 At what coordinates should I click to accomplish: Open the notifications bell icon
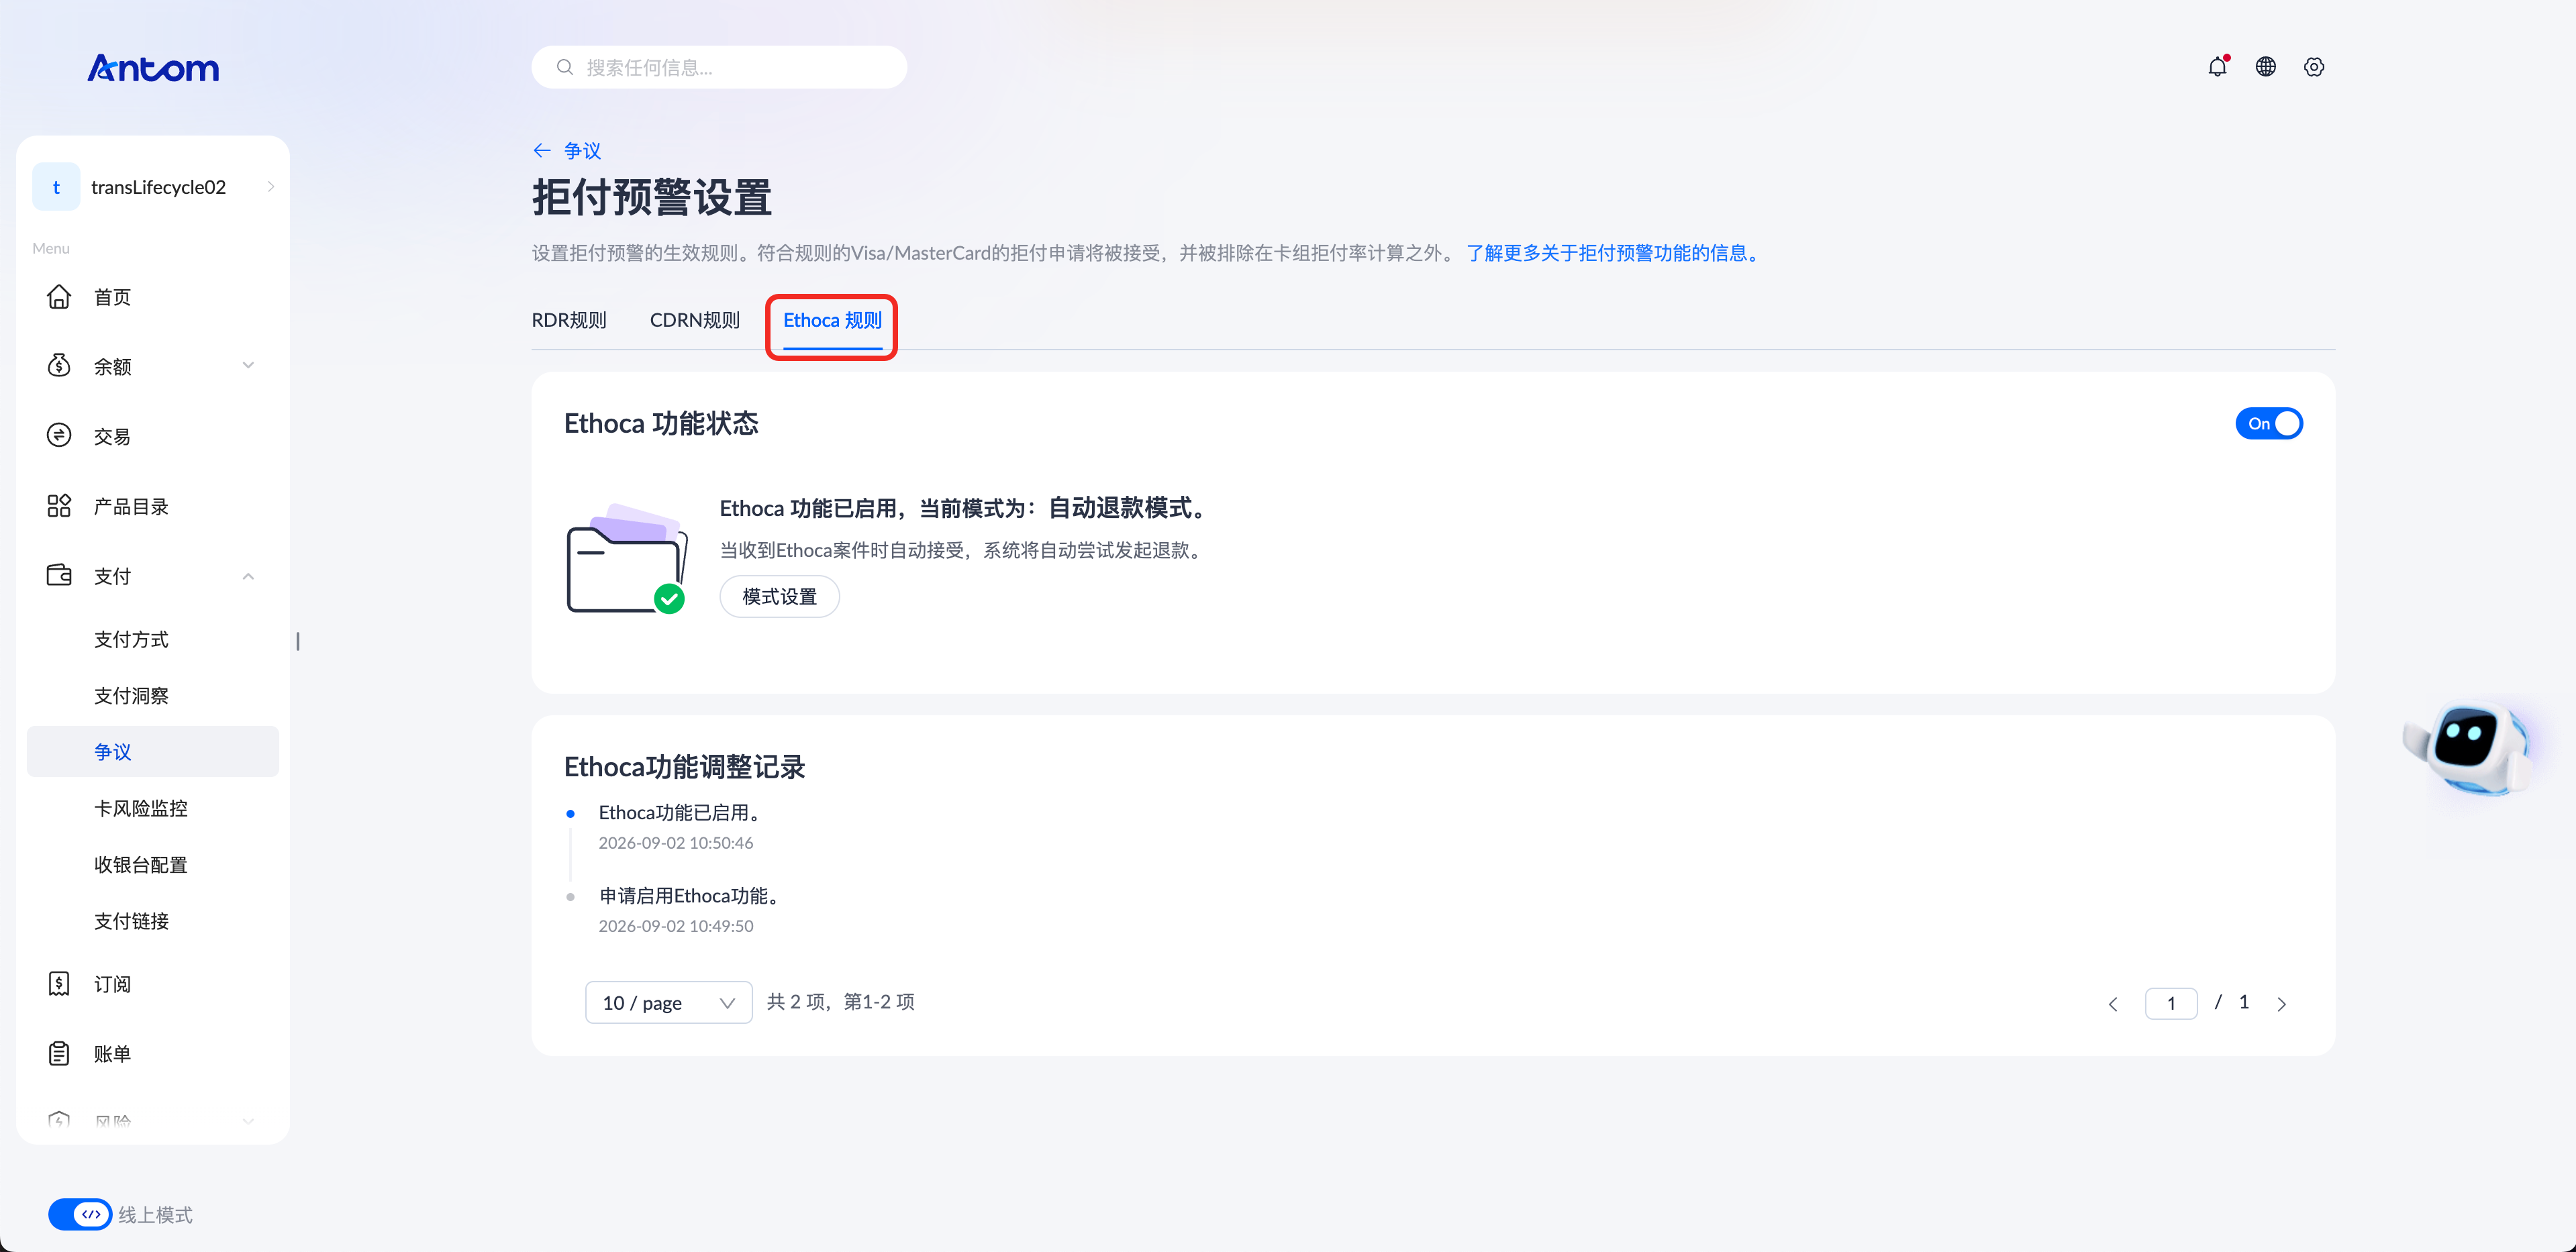[2217, 67]
